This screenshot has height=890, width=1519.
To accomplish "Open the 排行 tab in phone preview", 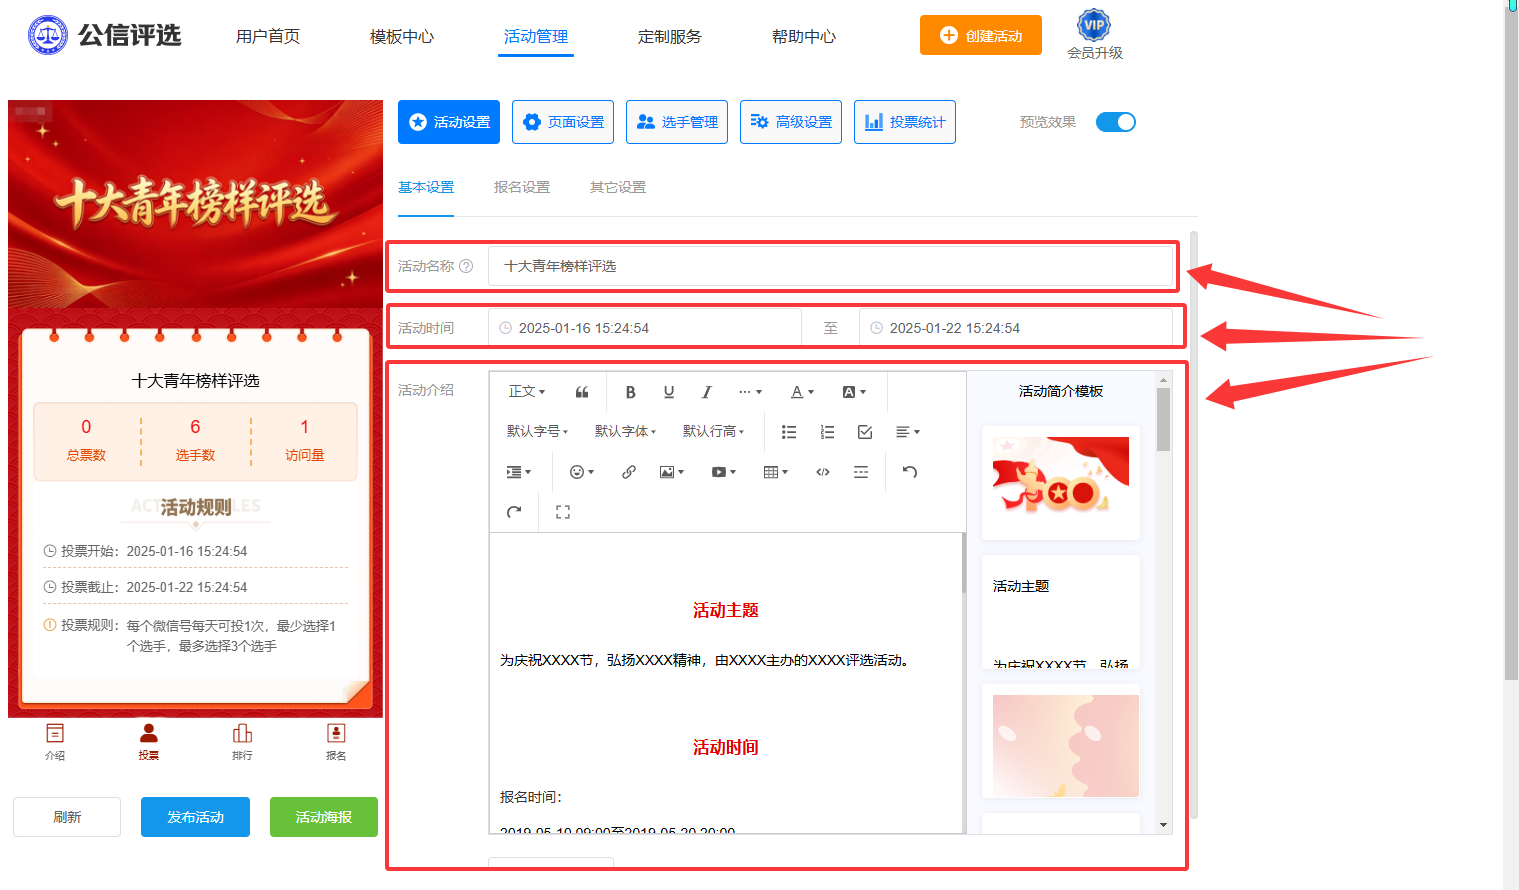I will [x=242, y=742].
